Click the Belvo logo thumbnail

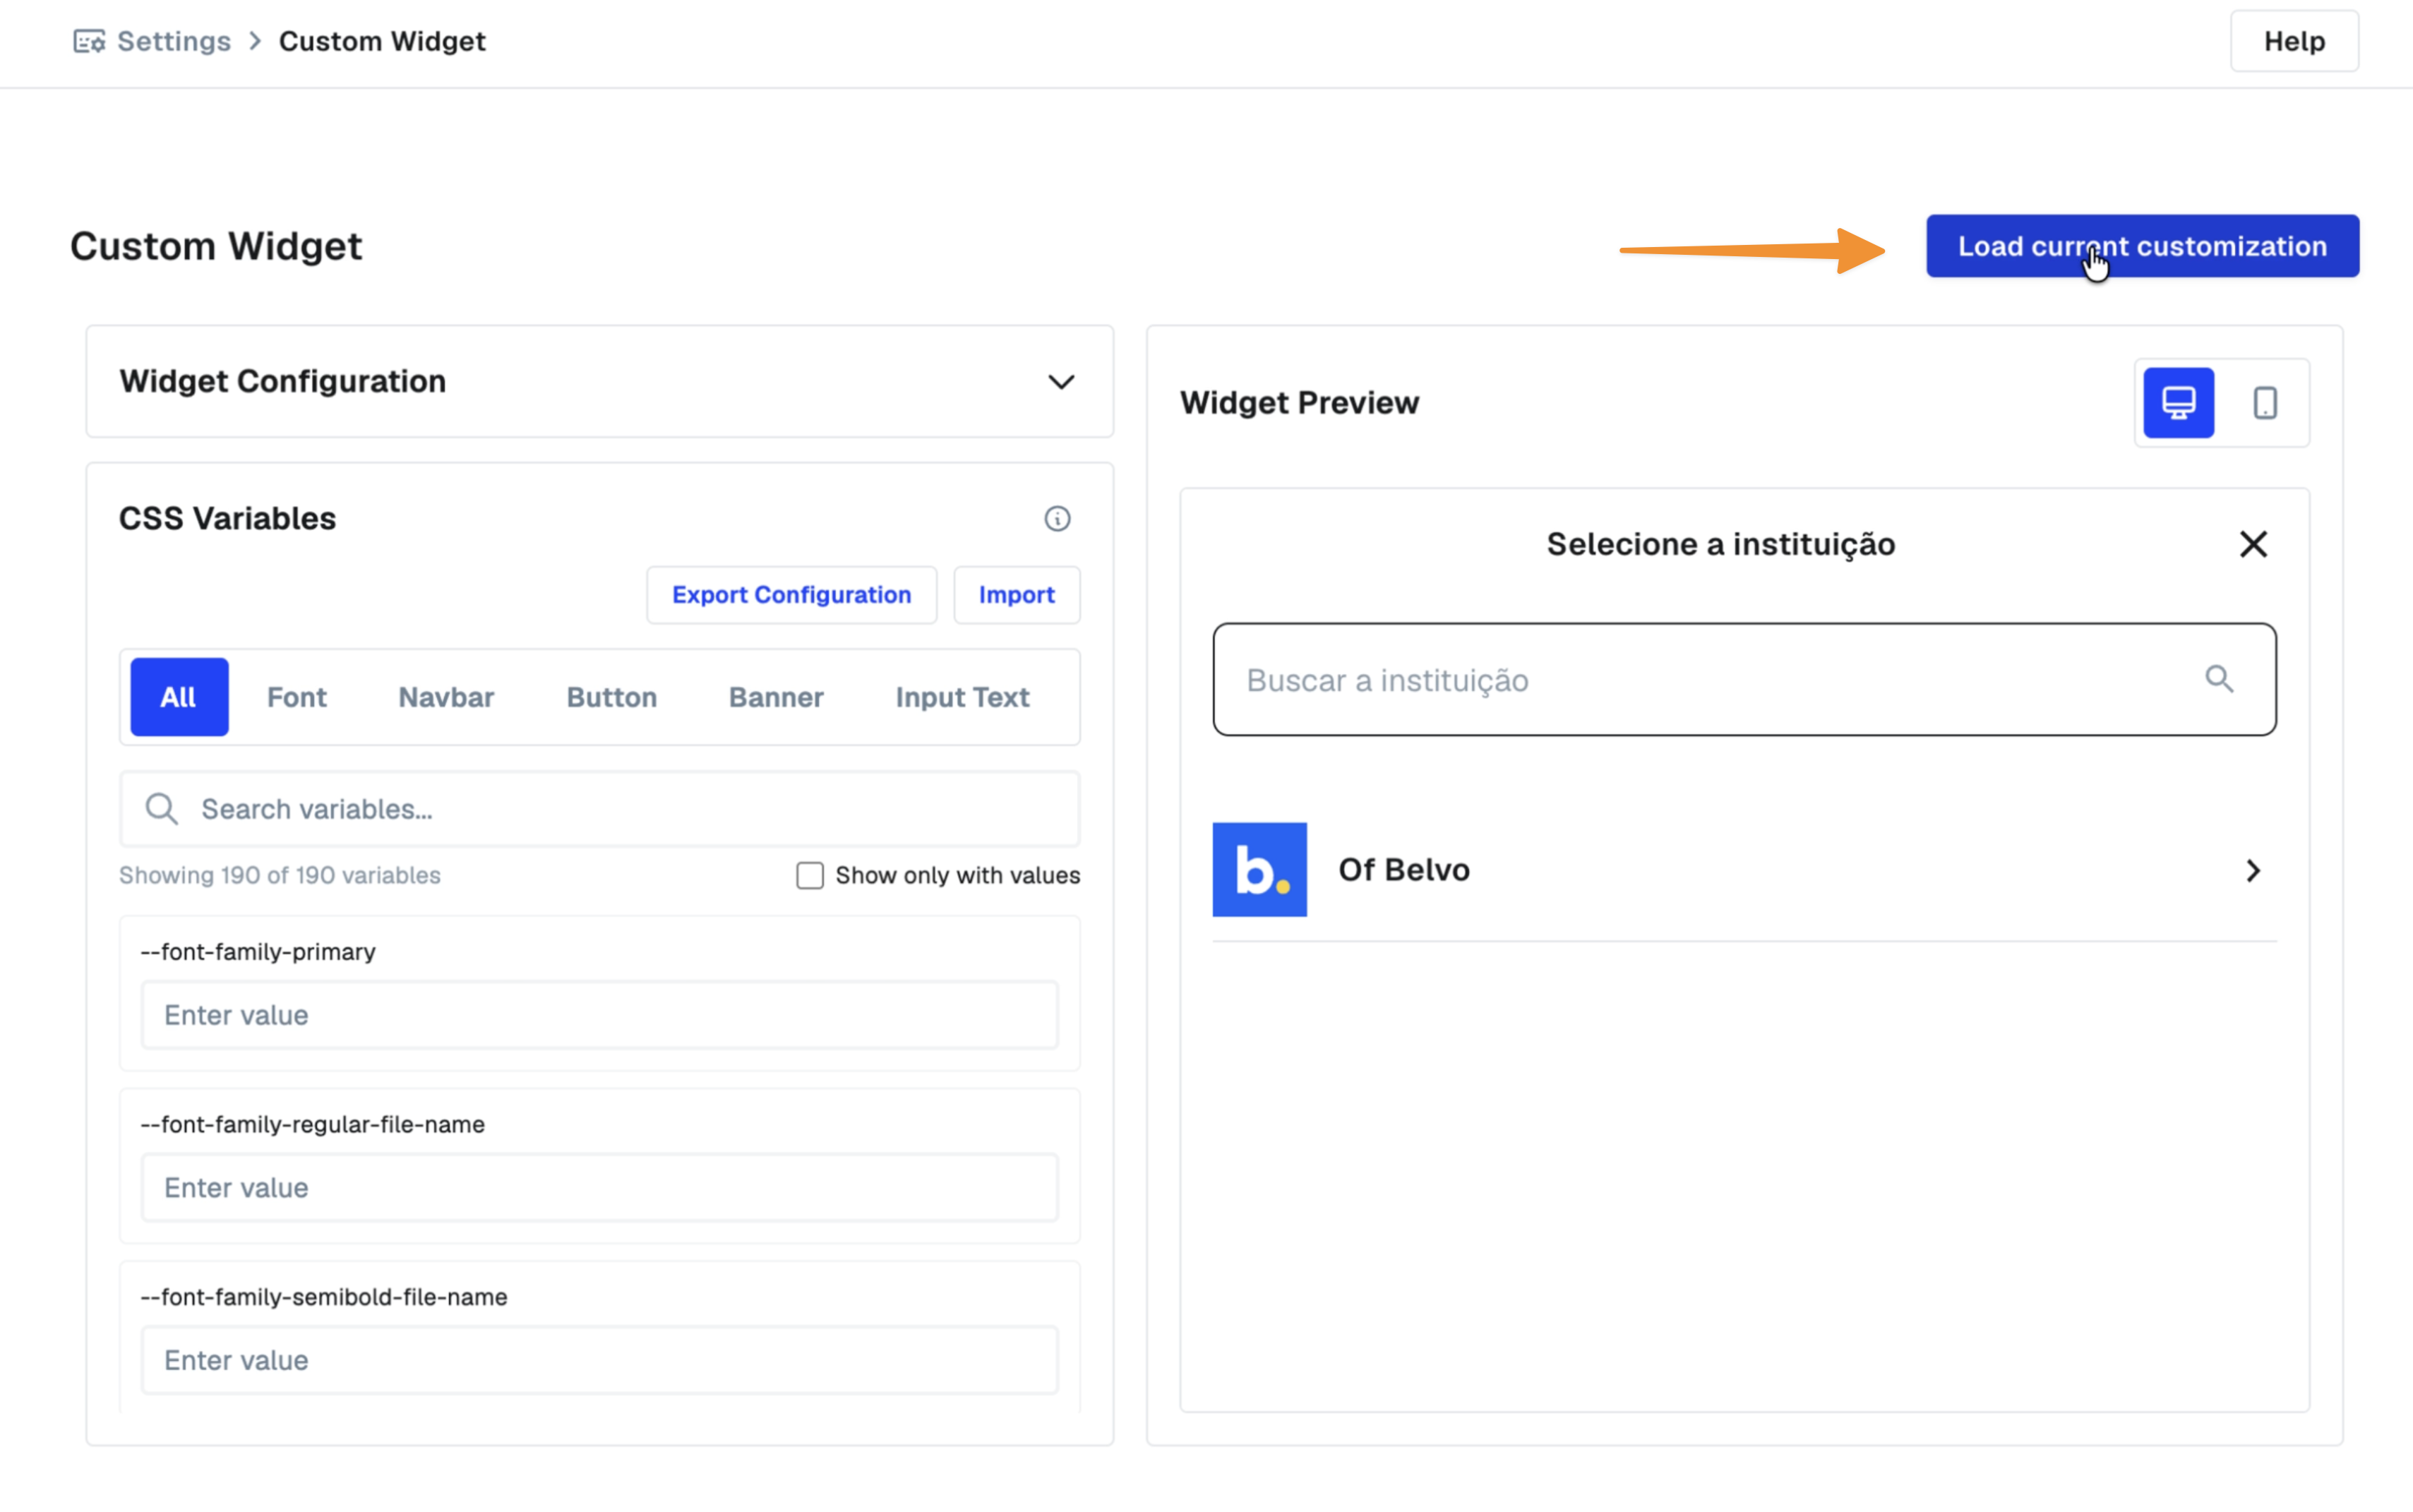[1259, 869]
